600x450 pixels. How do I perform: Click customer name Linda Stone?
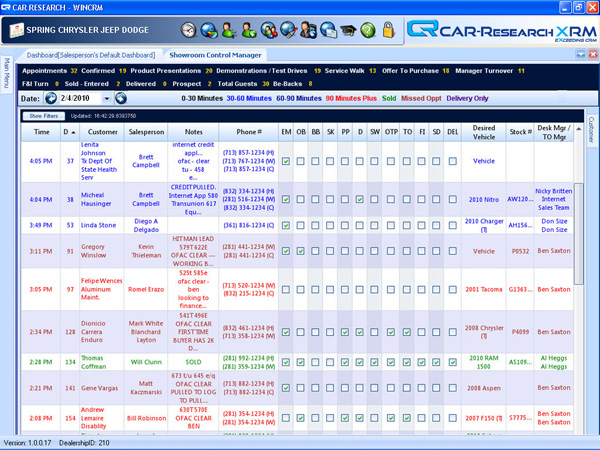coord(98,225)
